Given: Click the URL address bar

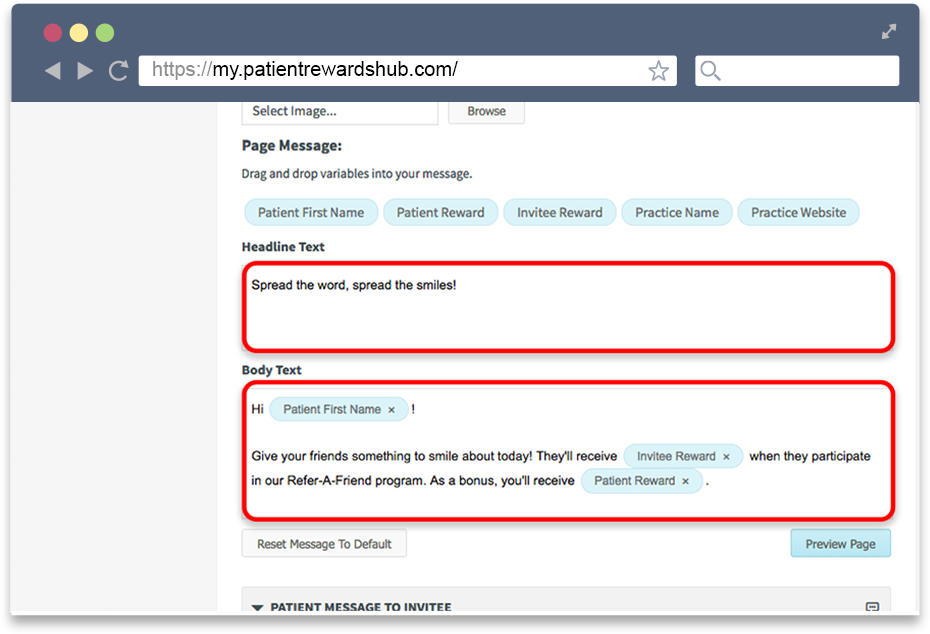Looking at the screenshot, I should point(407,71).
